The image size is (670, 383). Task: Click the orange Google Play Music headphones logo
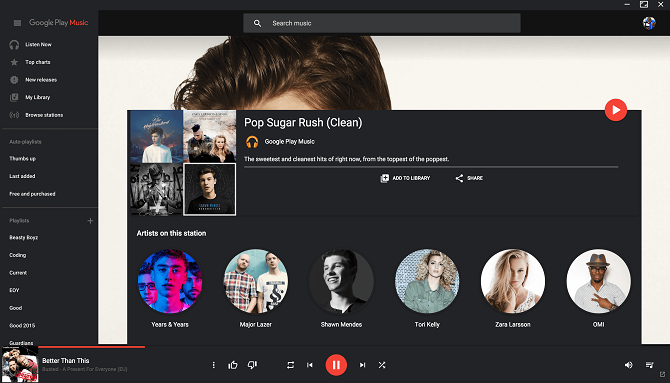pyautogui.click(x=252, y=142)
